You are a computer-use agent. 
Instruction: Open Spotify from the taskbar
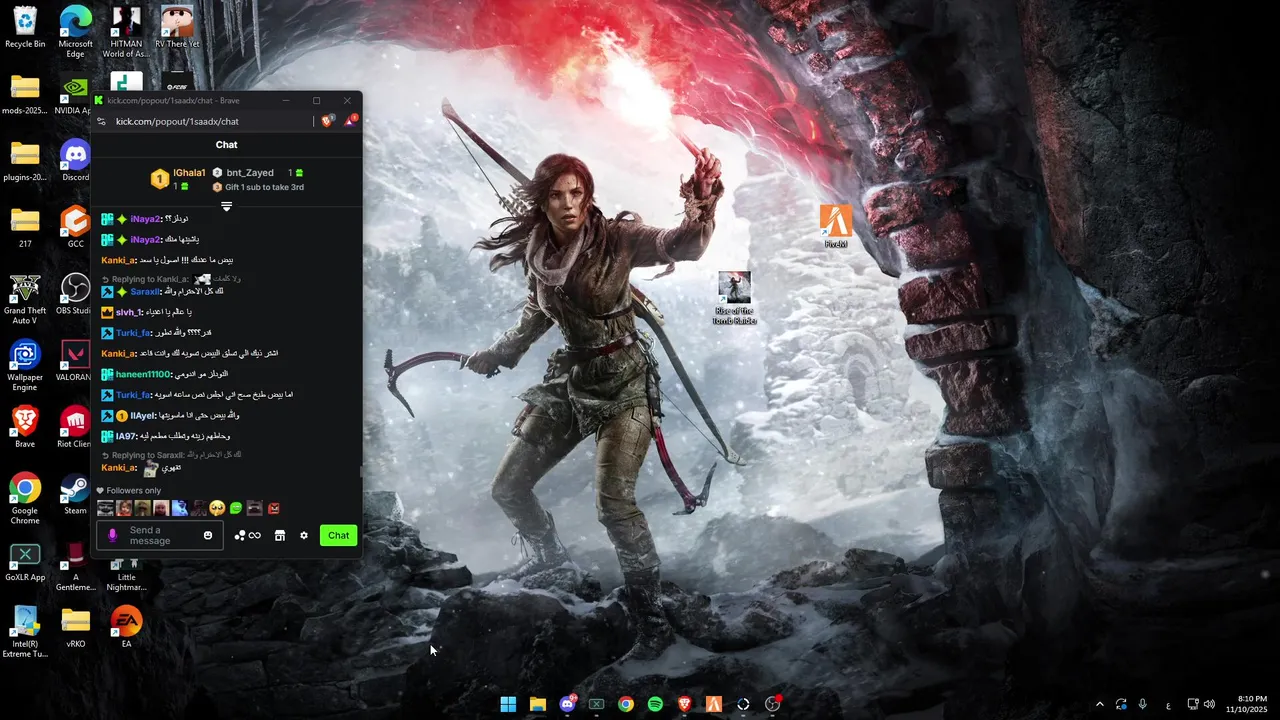pos(655,704)
